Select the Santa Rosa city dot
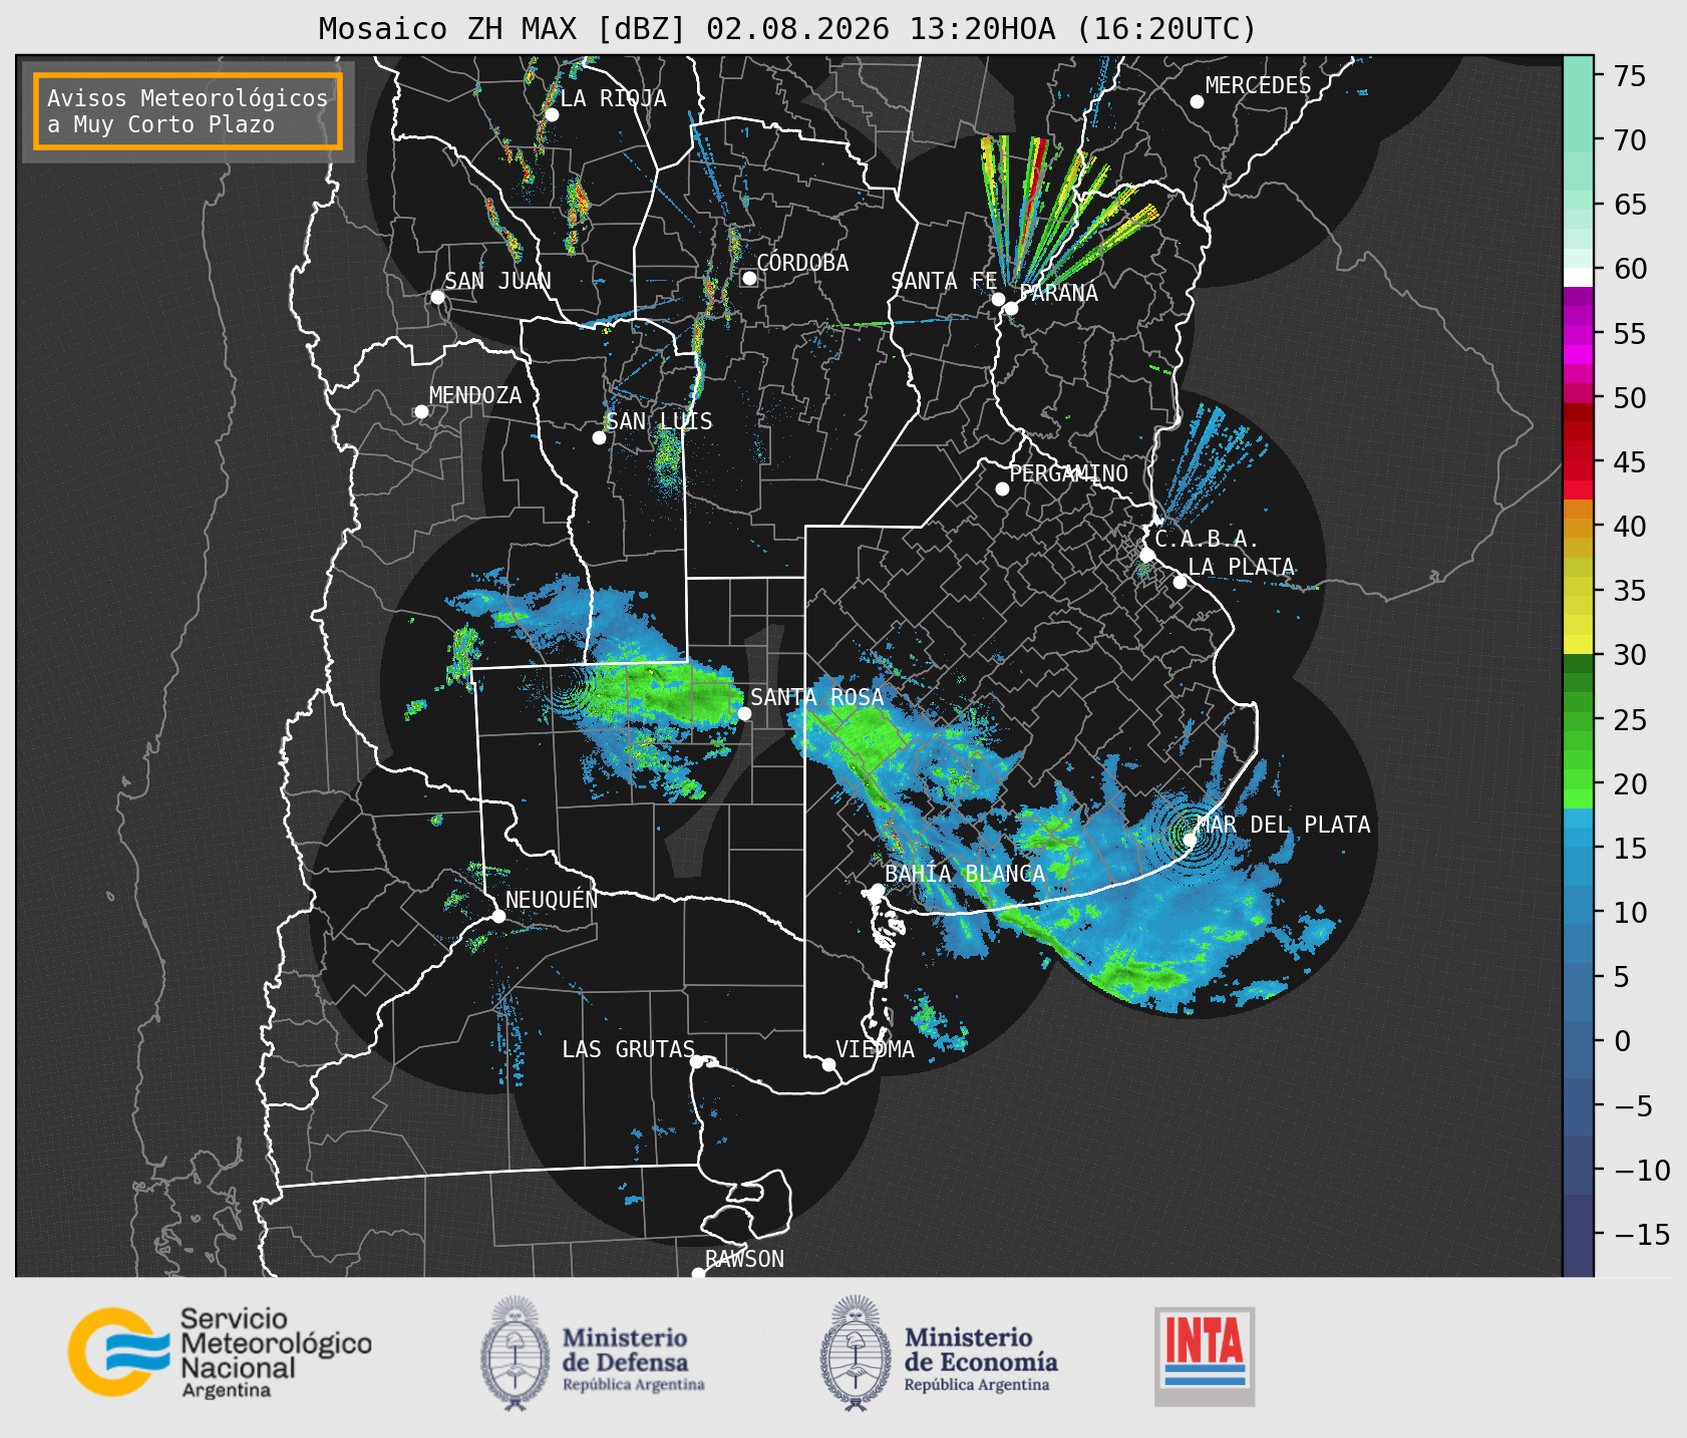The width and height of the screenshot is (1687, 1438). click(x=744, y=713)
